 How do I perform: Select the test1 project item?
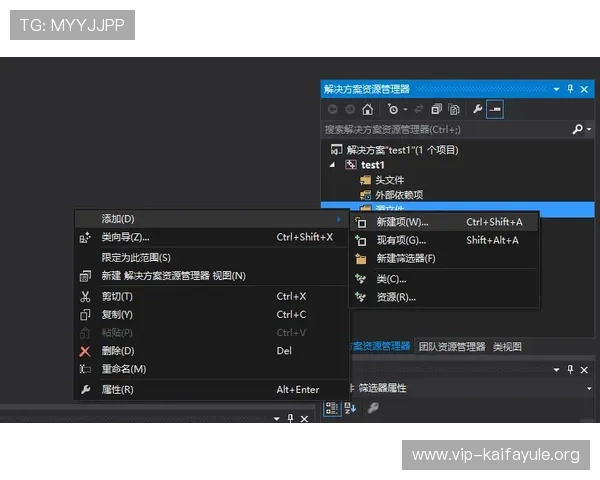(x=372, y=165)
